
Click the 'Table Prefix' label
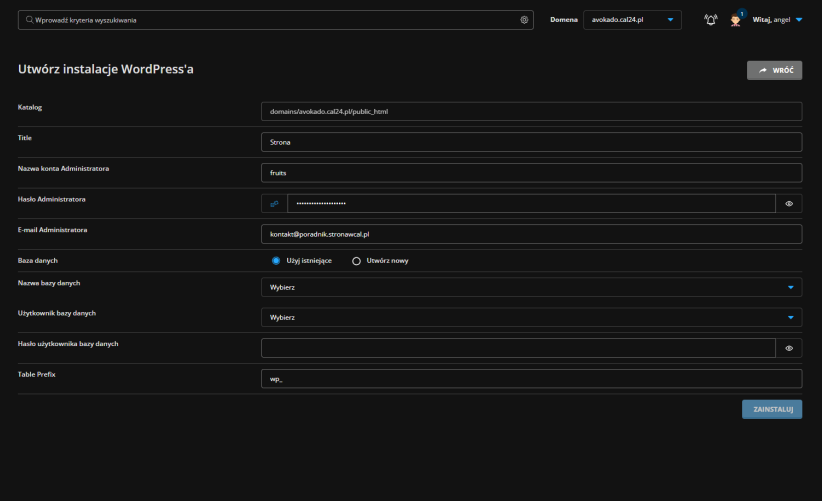37,374
